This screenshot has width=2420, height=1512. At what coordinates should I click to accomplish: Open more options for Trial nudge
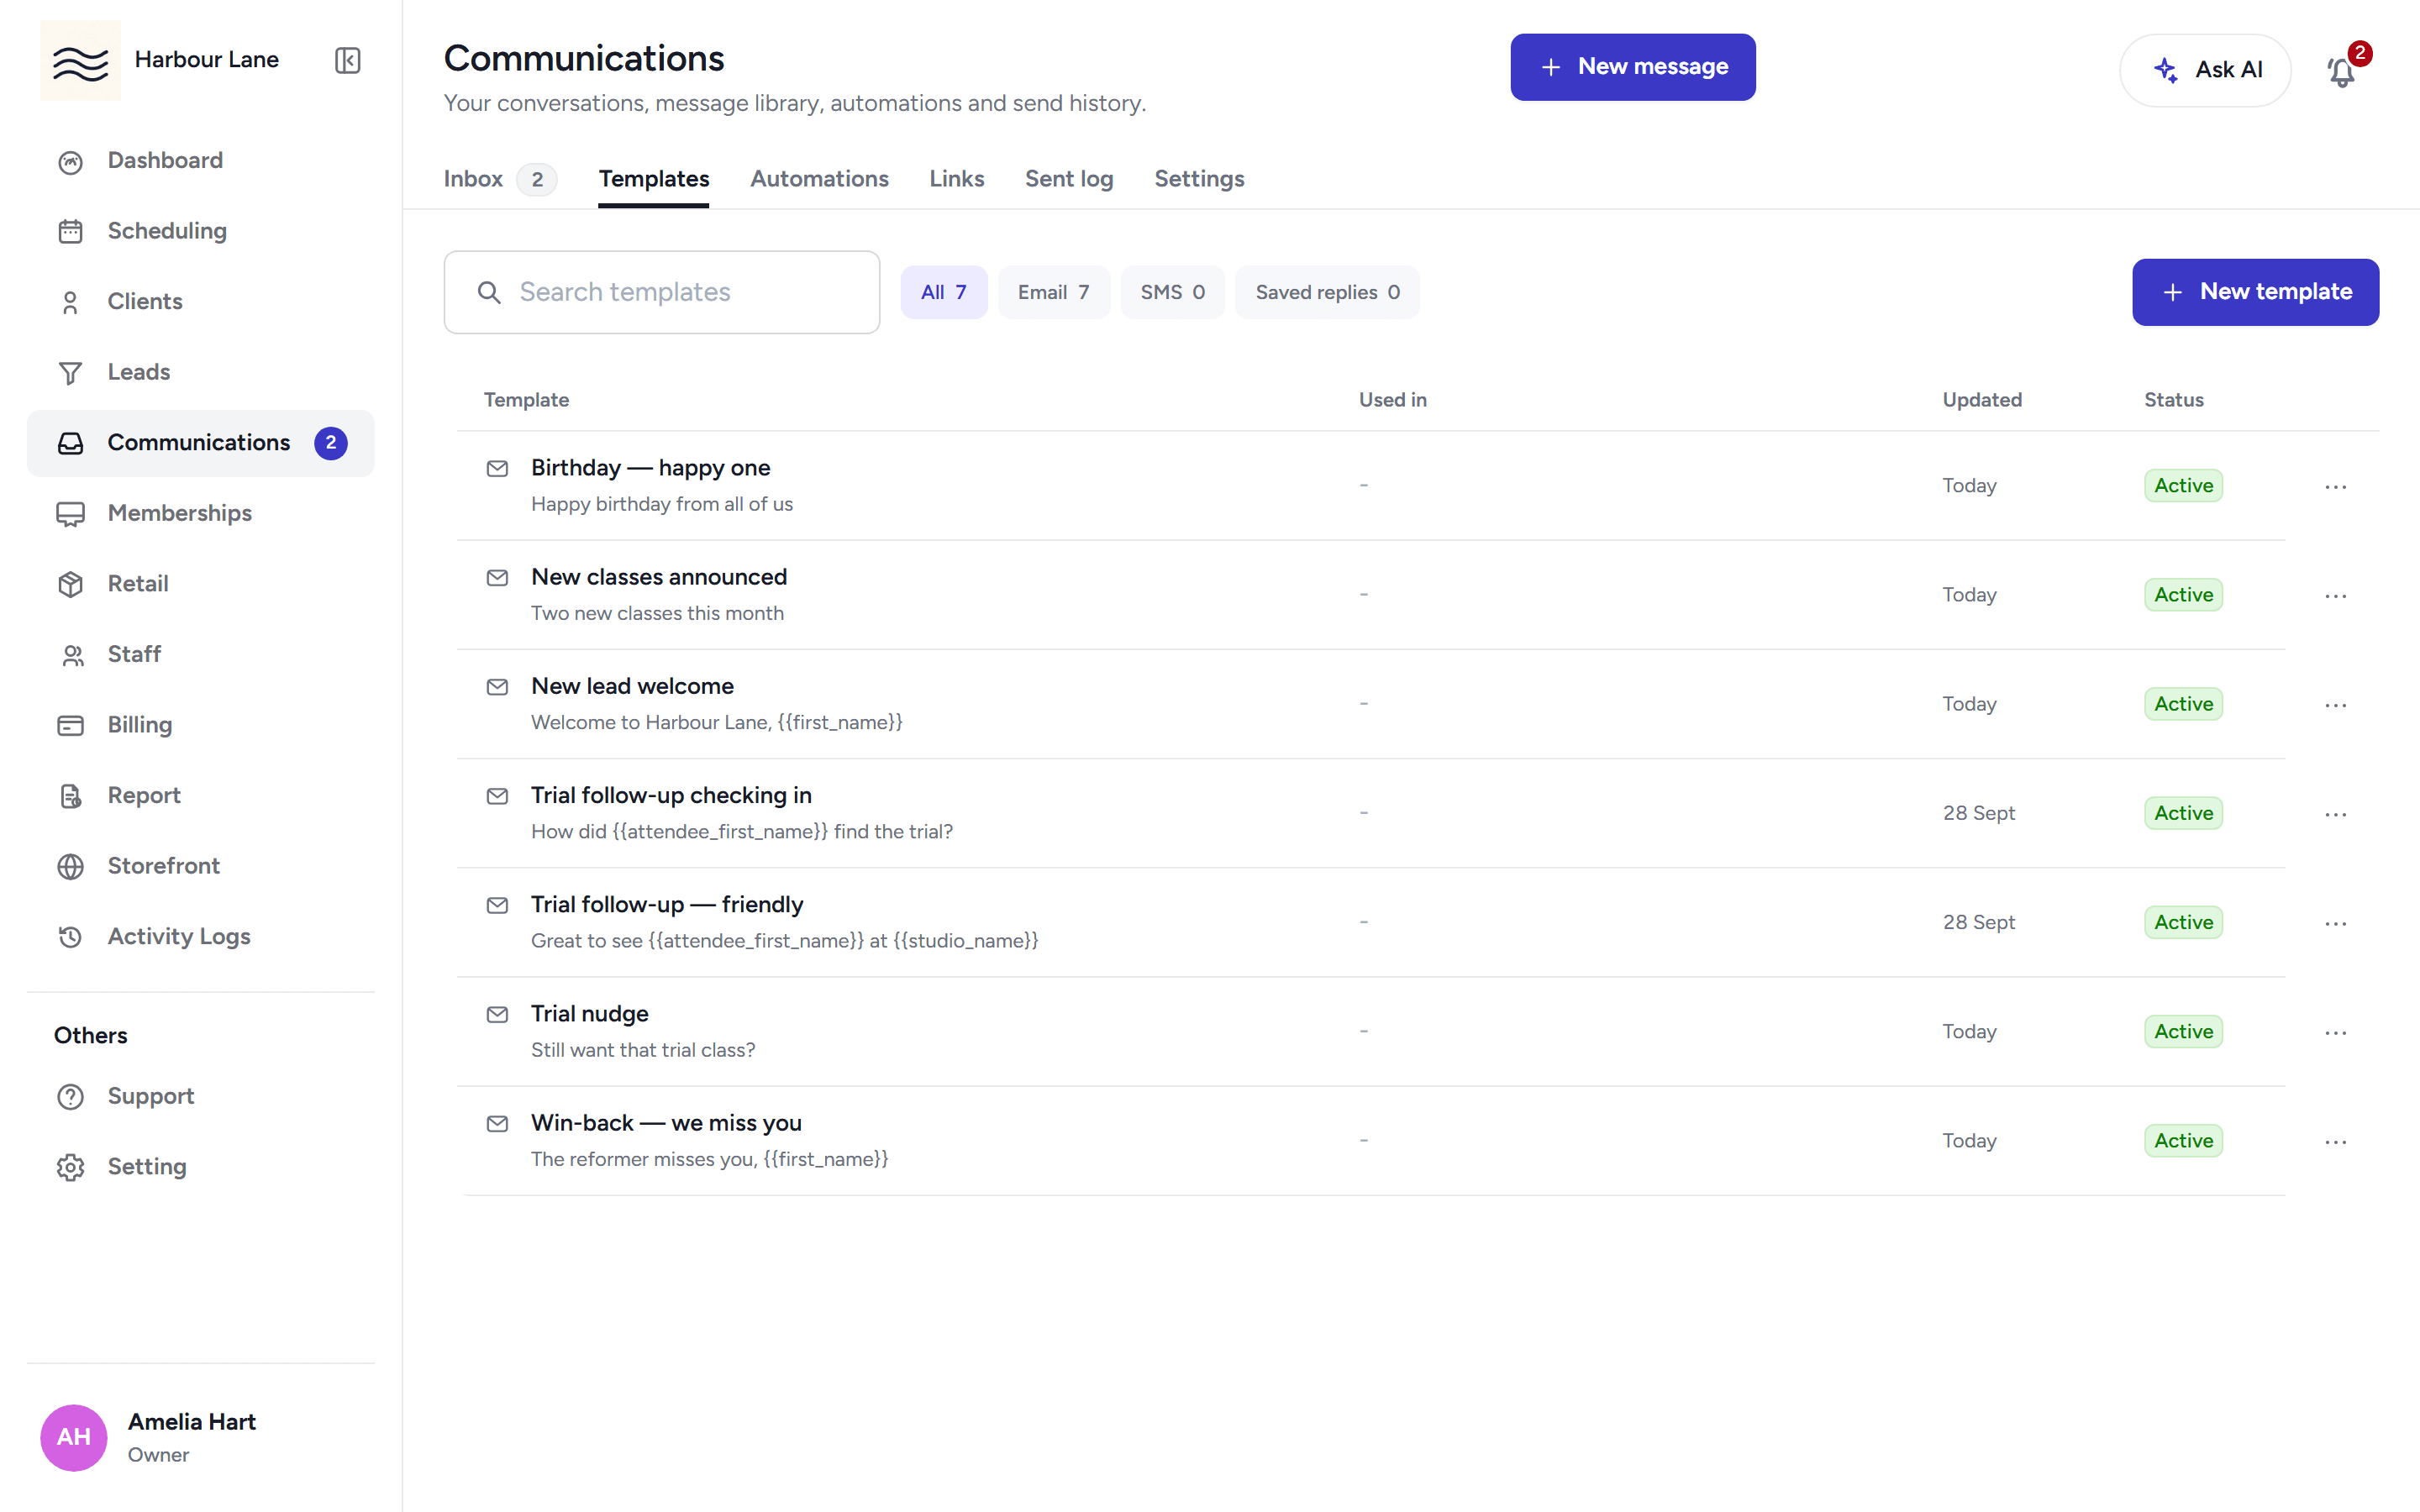tap(2335, 1032)
